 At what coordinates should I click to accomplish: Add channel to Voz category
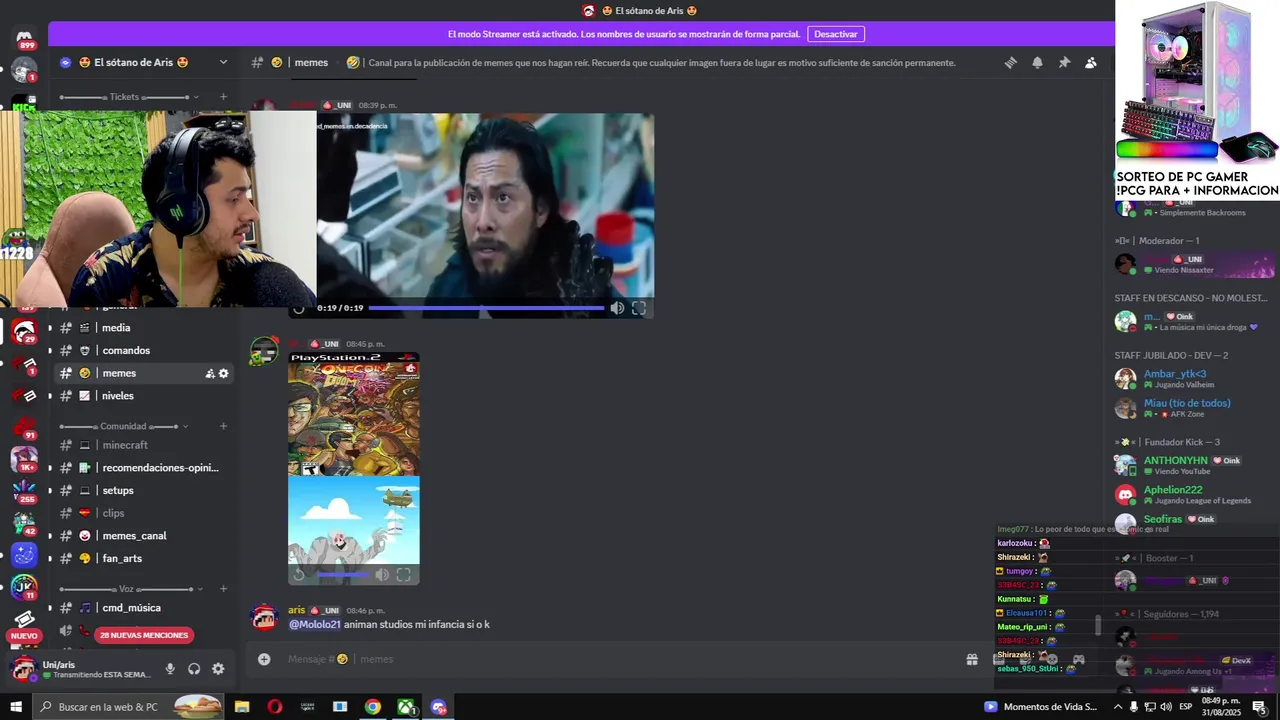pos(223,589)
